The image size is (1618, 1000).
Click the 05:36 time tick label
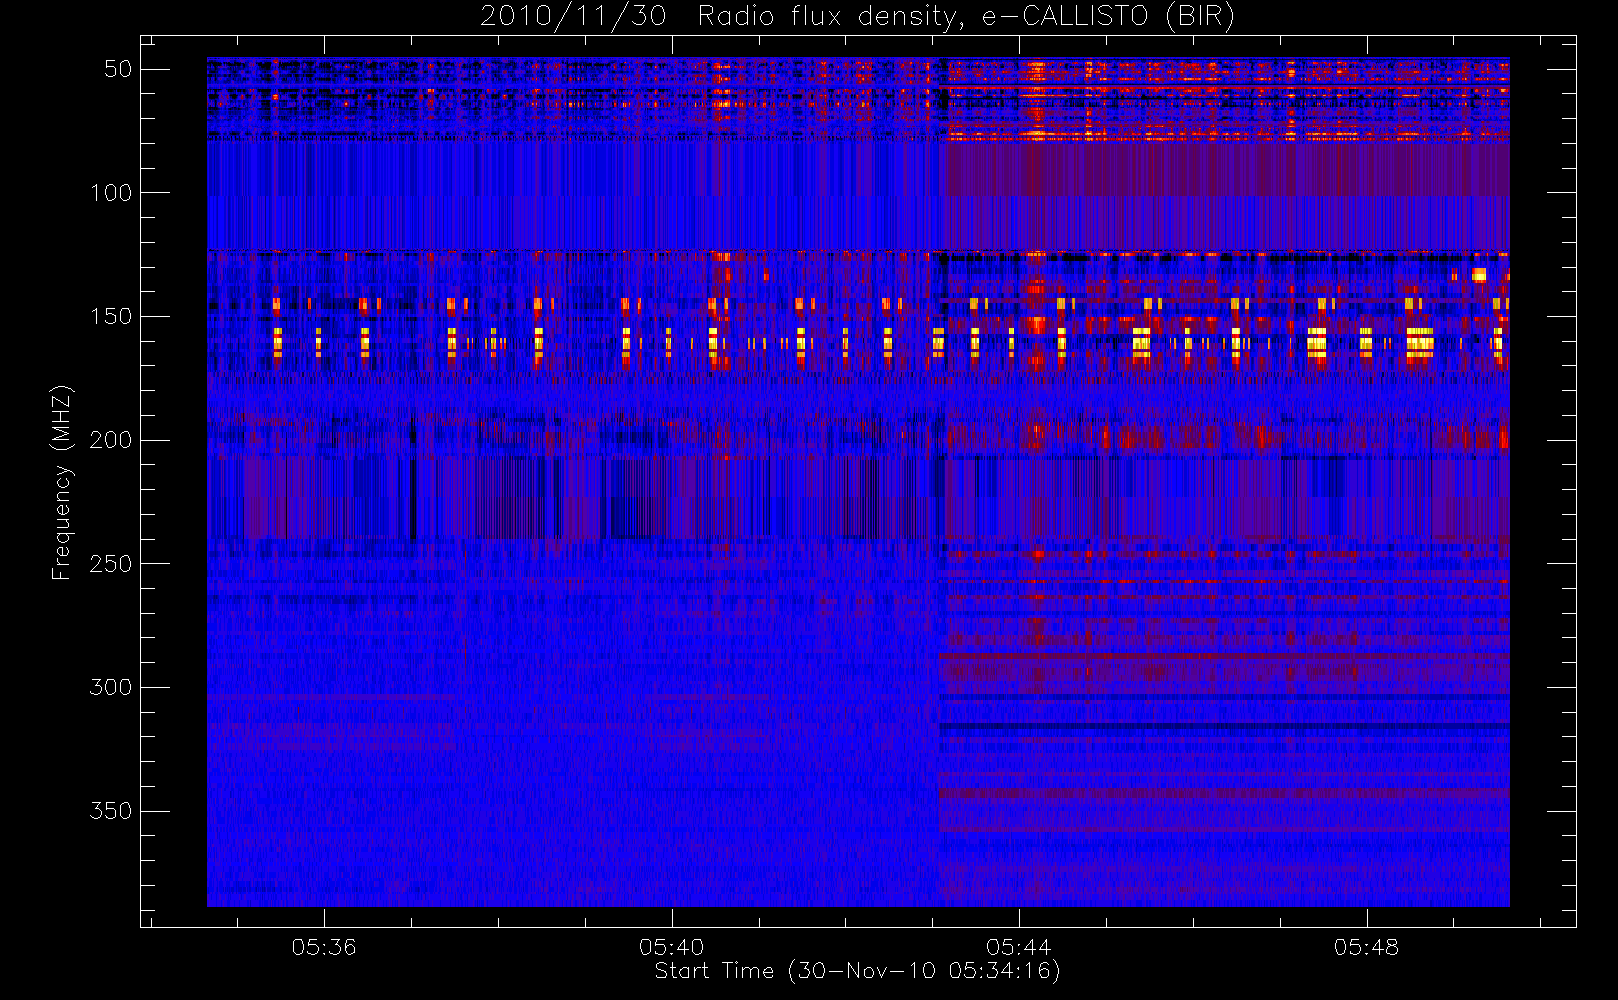click(324, 947)
